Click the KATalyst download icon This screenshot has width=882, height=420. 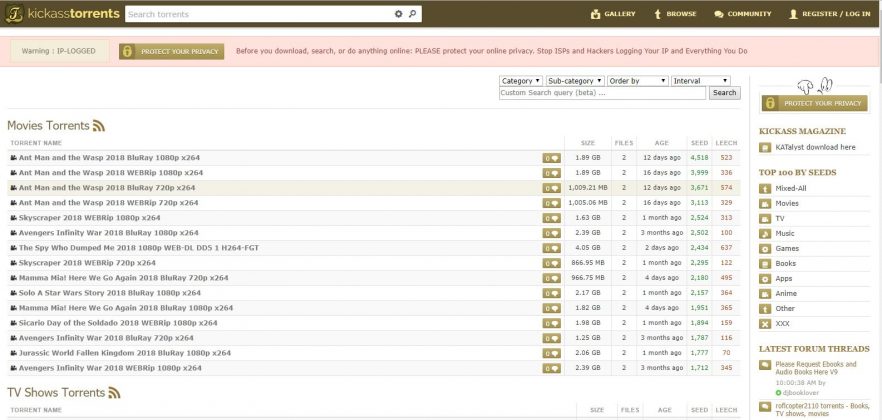click(765, 148)
